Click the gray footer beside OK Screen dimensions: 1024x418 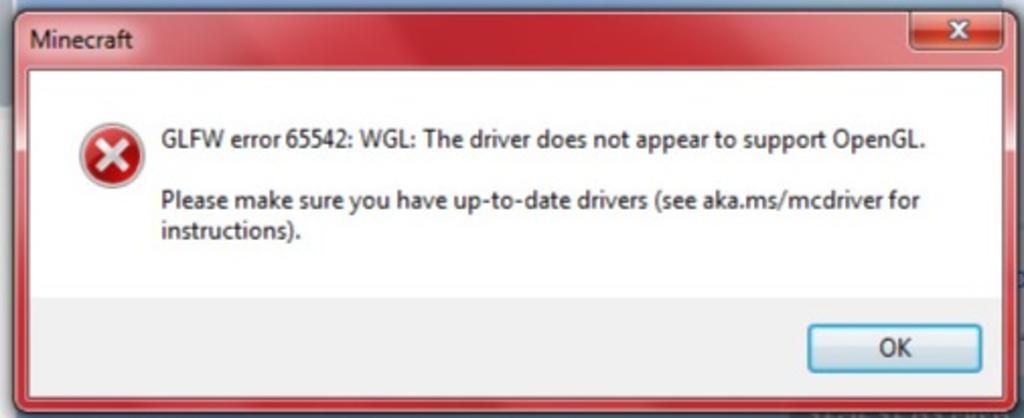click(418, 346)
